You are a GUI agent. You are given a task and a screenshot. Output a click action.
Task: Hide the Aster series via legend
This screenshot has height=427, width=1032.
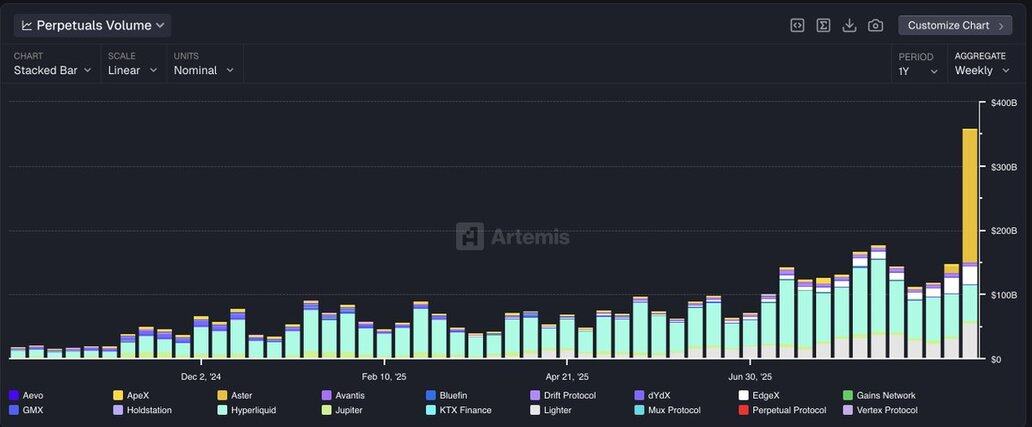(x=235, y=395)
